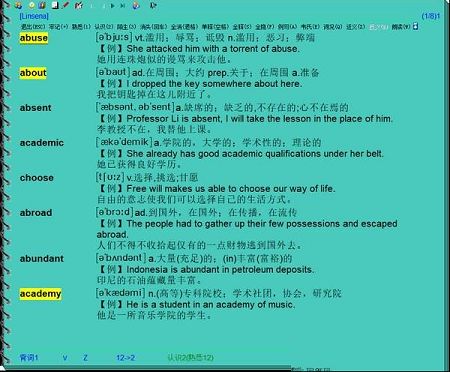This screenshot has height=372, width=450.
Task: Select the red pencil toolbar icon
Action: (66, 5)
